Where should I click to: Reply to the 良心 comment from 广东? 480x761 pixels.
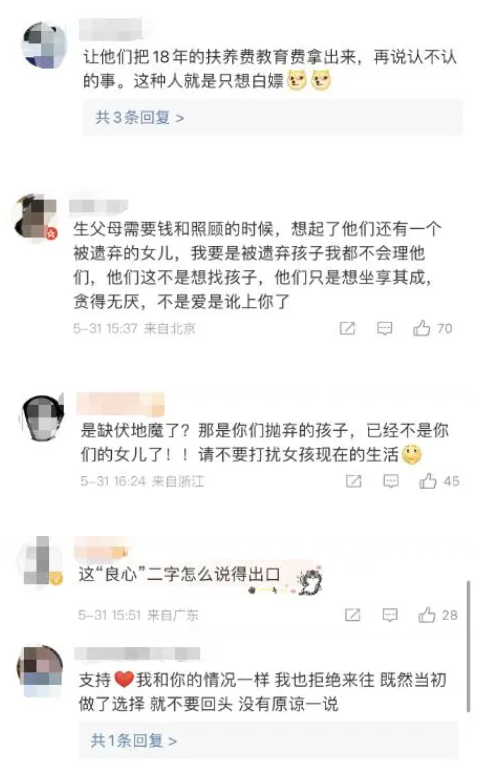[x=390, y=615]
